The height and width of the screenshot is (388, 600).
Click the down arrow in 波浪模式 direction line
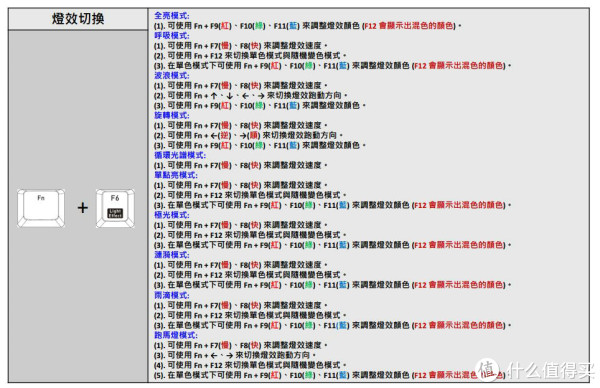[x=230, y=96]
